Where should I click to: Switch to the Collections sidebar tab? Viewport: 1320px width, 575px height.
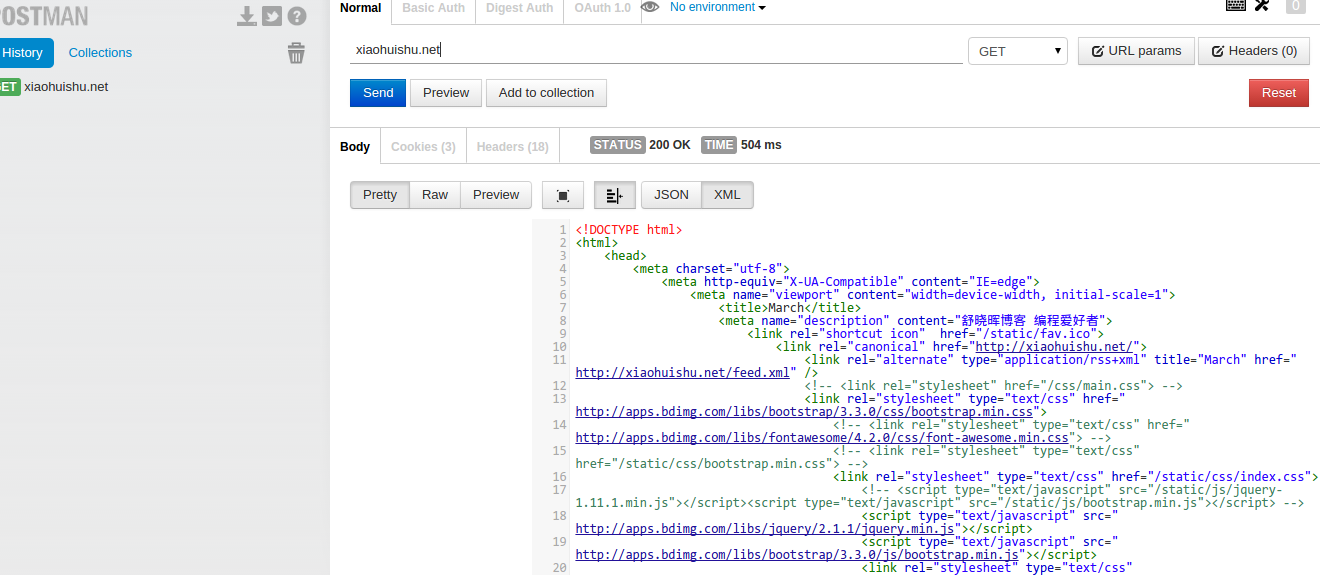[100, 53]
